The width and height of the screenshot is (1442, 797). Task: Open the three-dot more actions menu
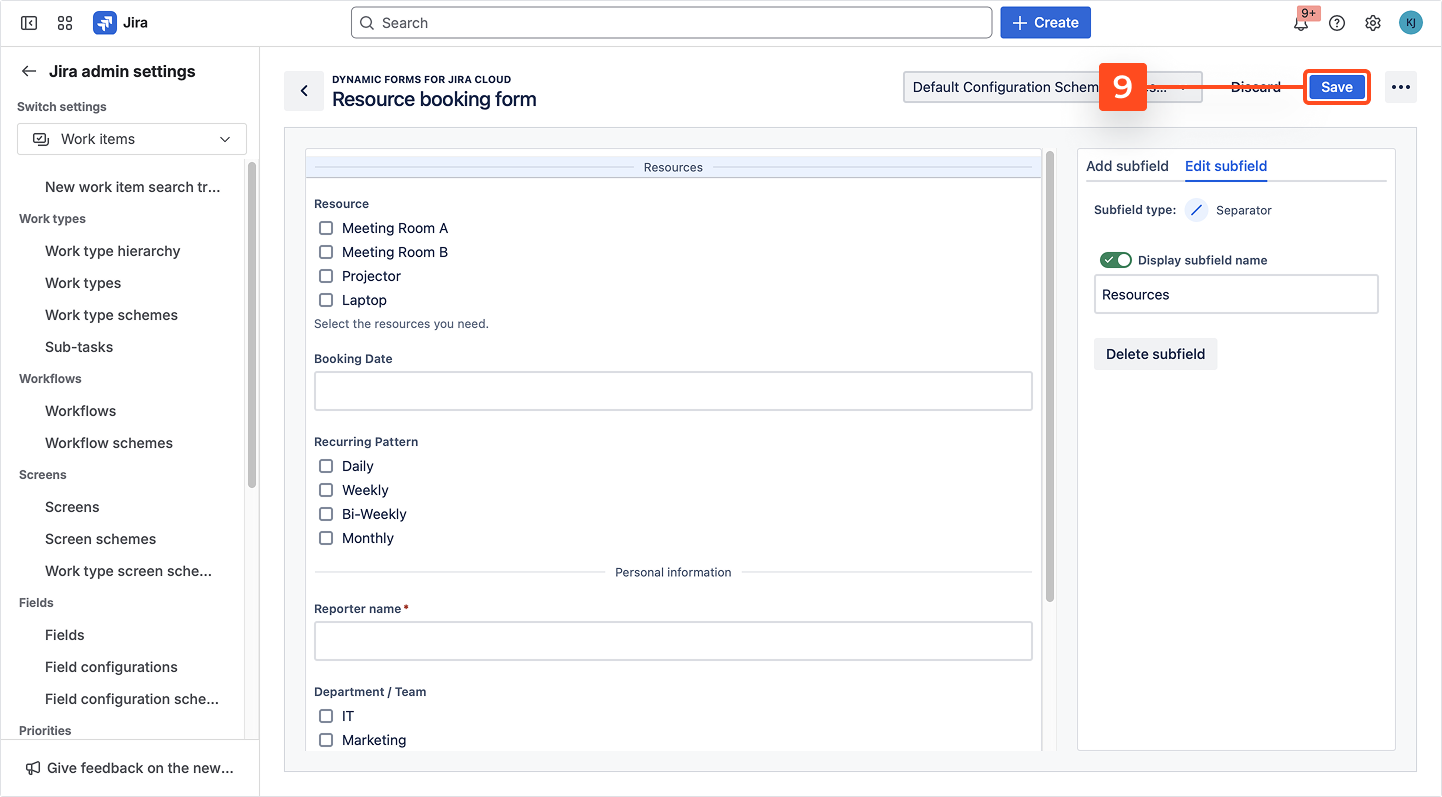coord(1401,87)
